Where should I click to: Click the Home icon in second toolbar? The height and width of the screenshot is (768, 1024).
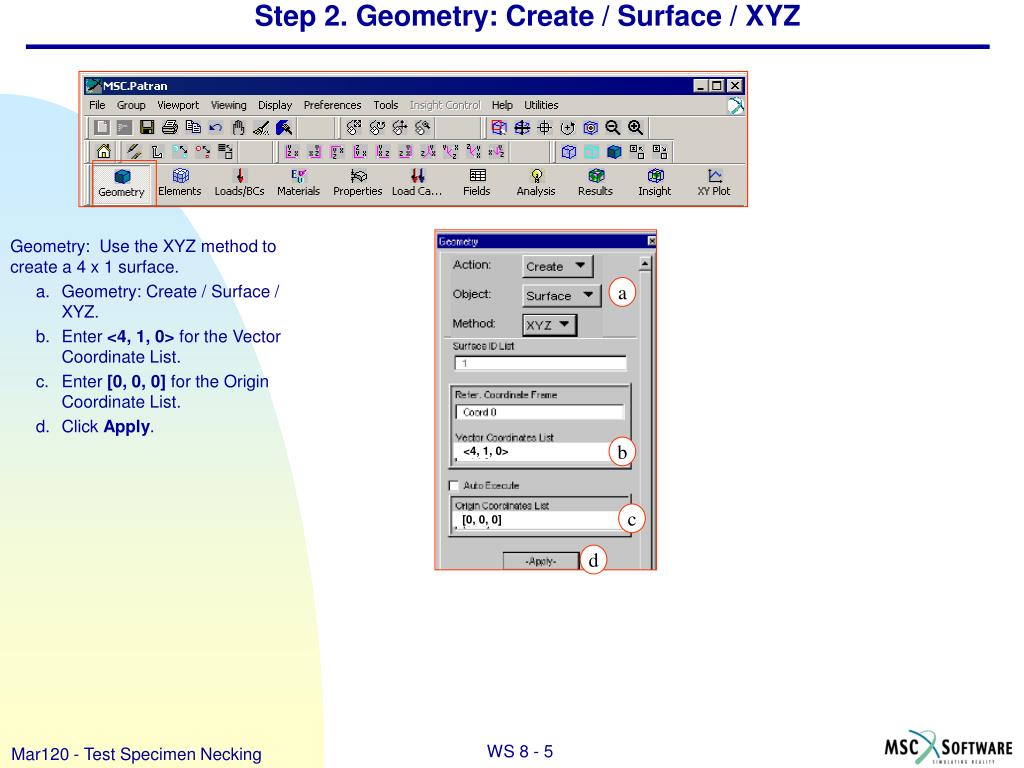coord(103,152)
